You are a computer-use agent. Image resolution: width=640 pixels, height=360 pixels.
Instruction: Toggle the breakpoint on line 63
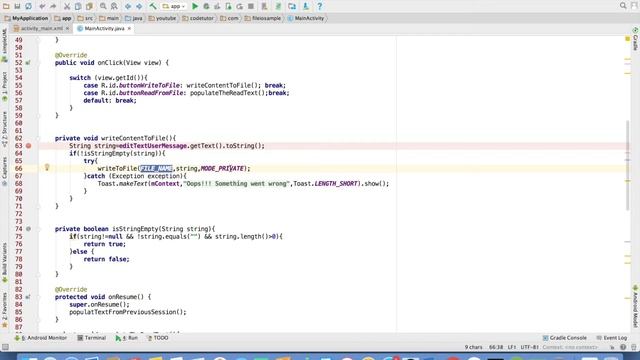(29, 146)
